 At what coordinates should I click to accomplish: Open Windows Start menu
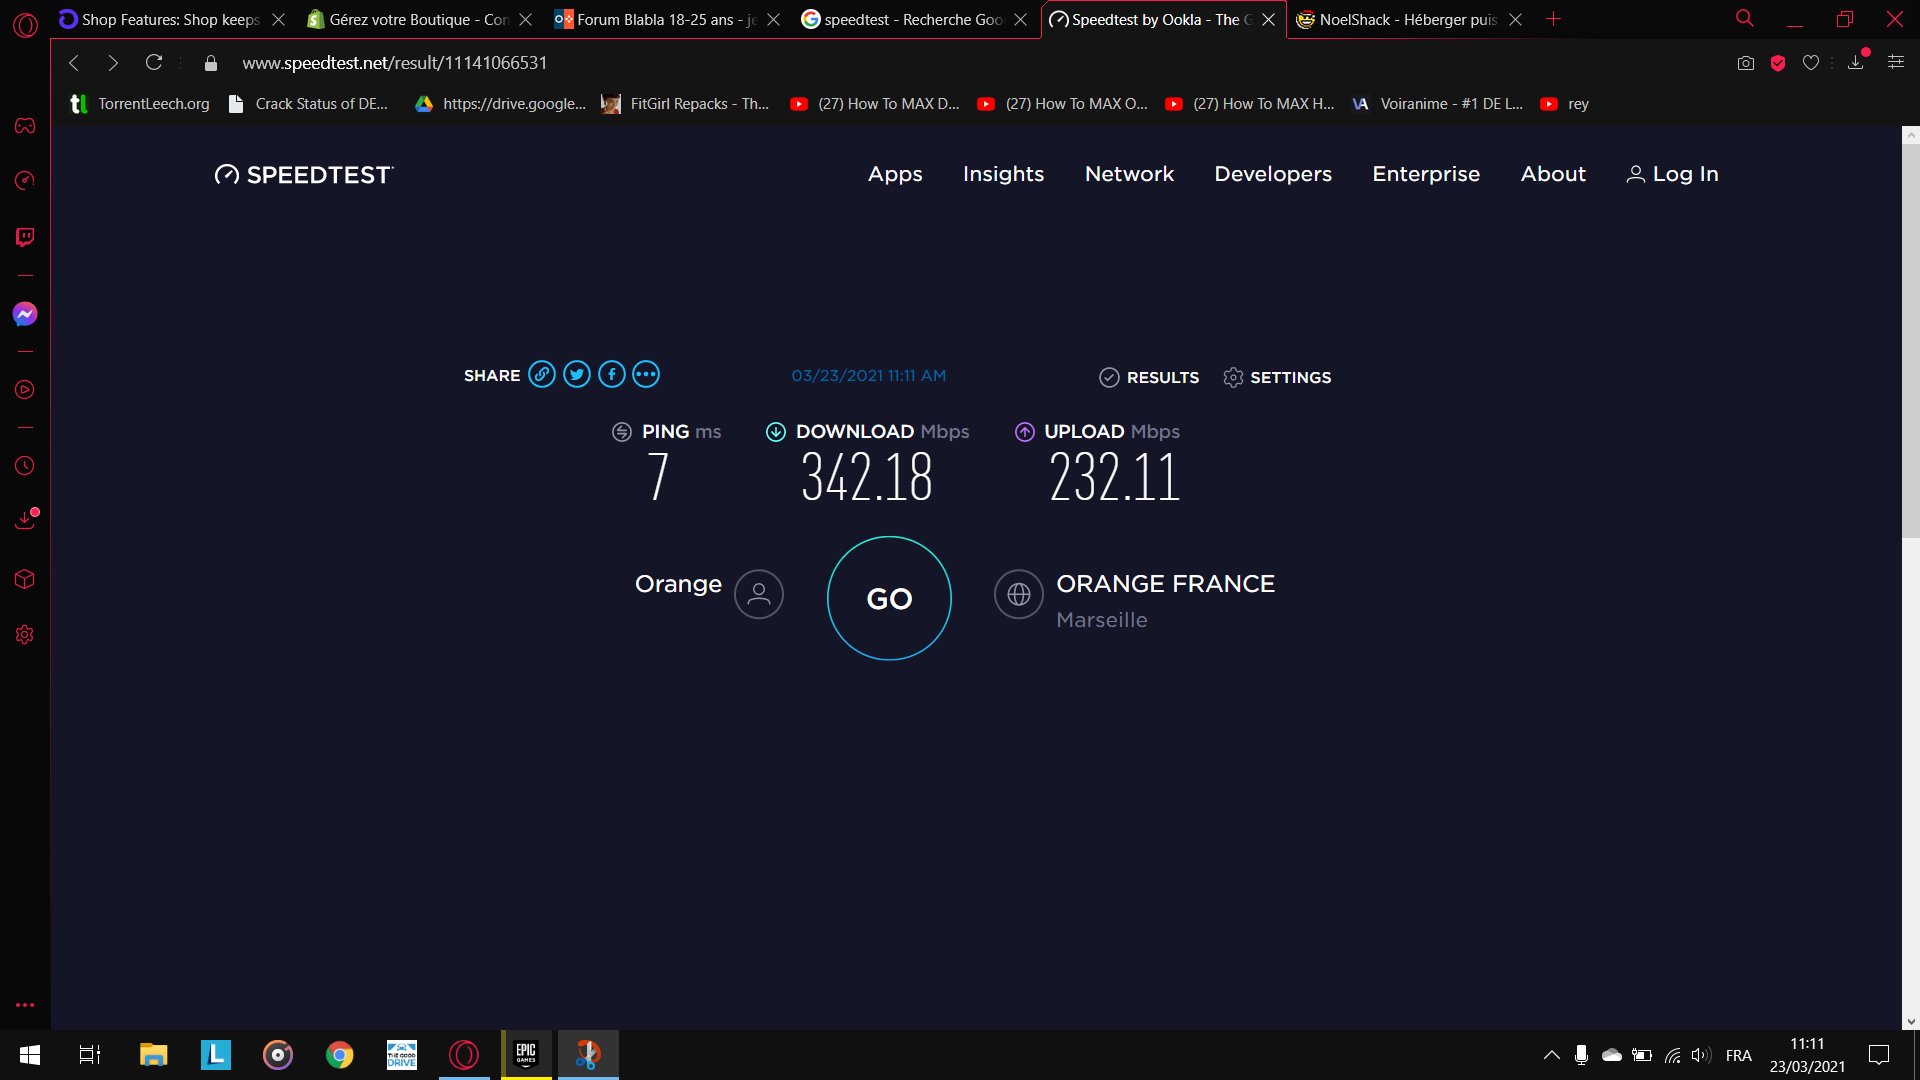tap(29, 1055)
